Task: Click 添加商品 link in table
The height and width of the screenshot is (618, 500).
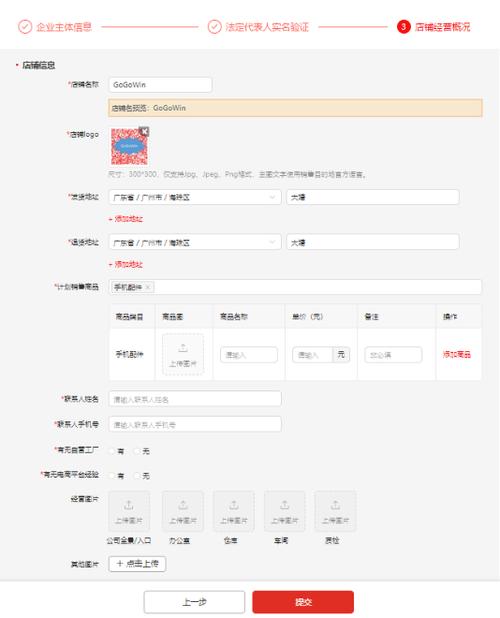Action: (457, 354)
